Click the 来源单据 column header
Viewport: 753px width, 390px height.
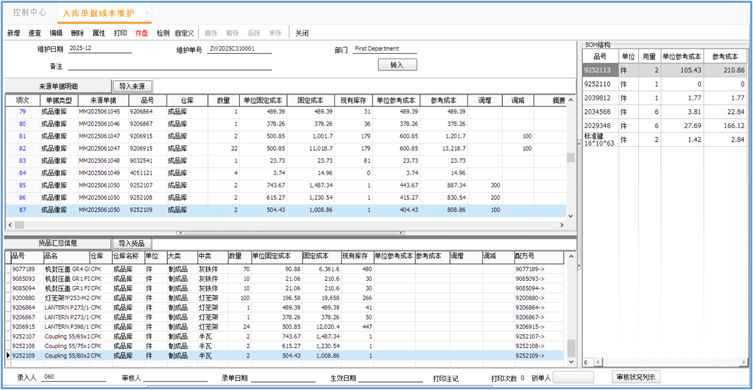(103, 101)
